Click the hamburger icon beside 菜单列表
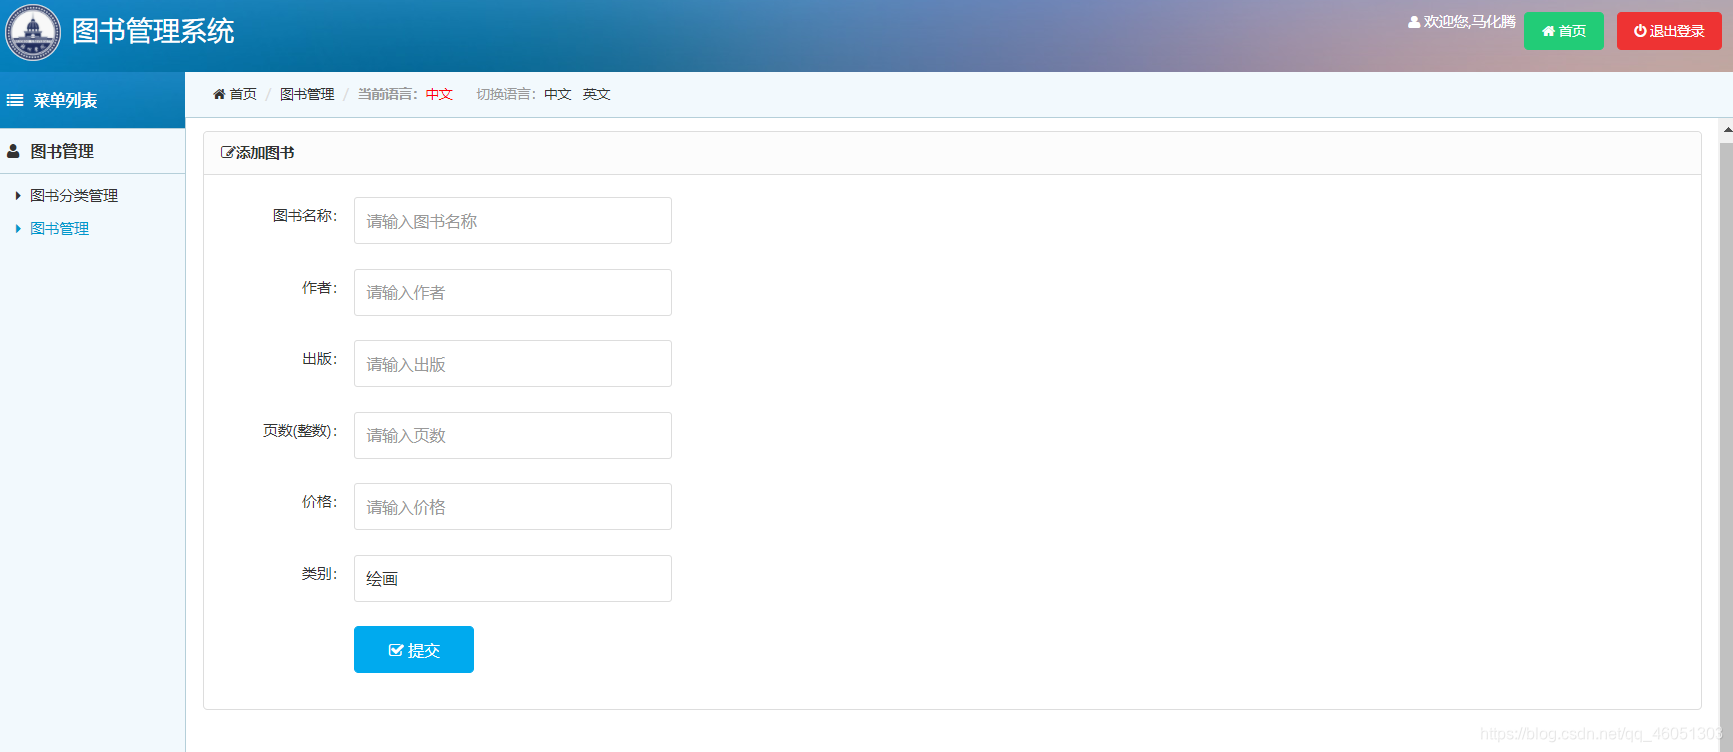 pos(15,100)
